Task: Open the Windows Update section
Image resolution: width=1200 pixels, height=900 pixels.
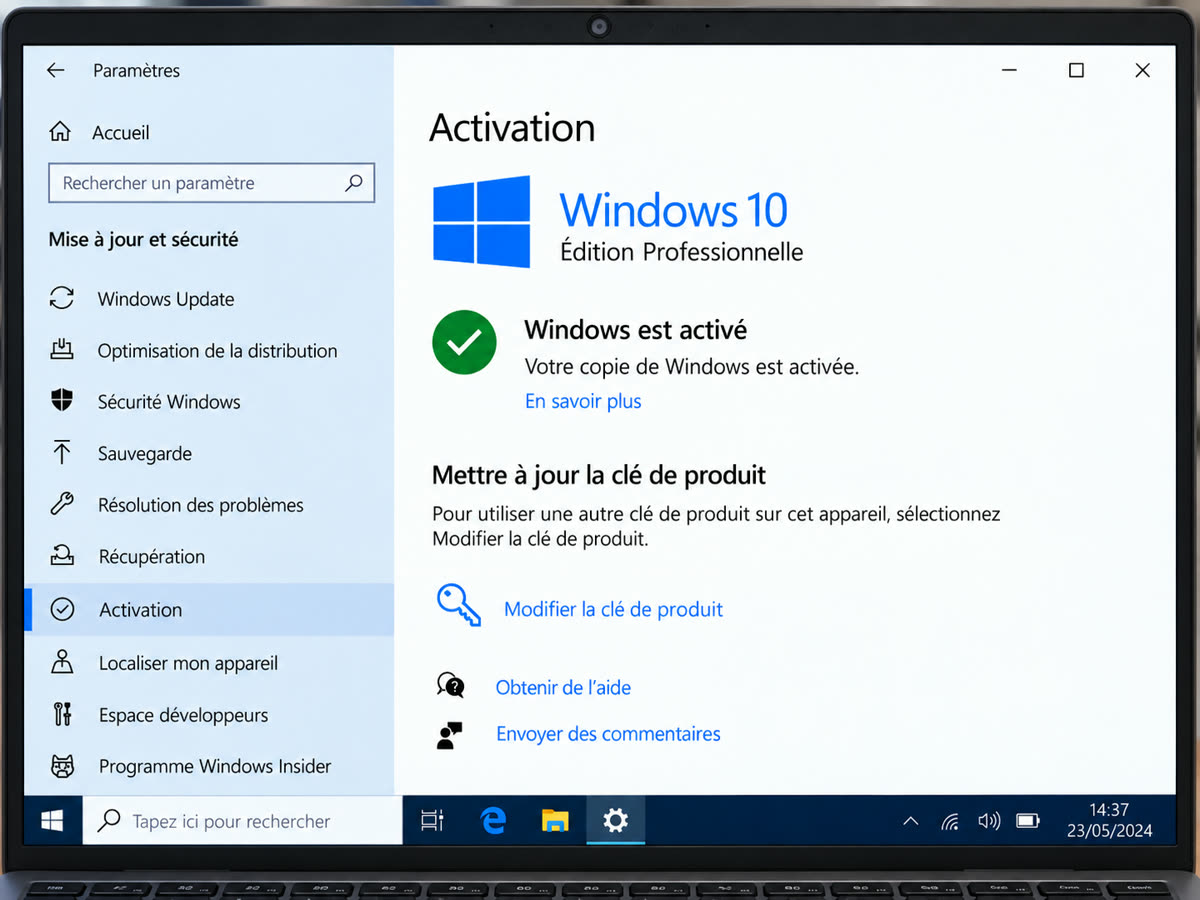Action: pos(166,299)
